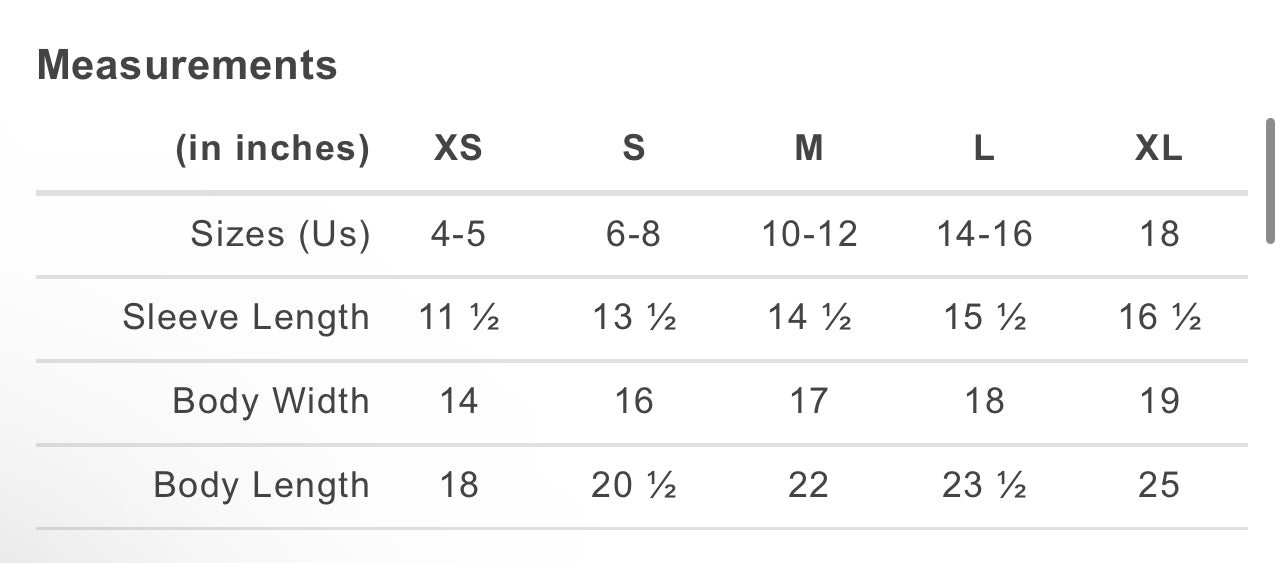Select the S column header
Image resolution: width=1284 pixels, height=563 pixels.
(x=634, y=149)
